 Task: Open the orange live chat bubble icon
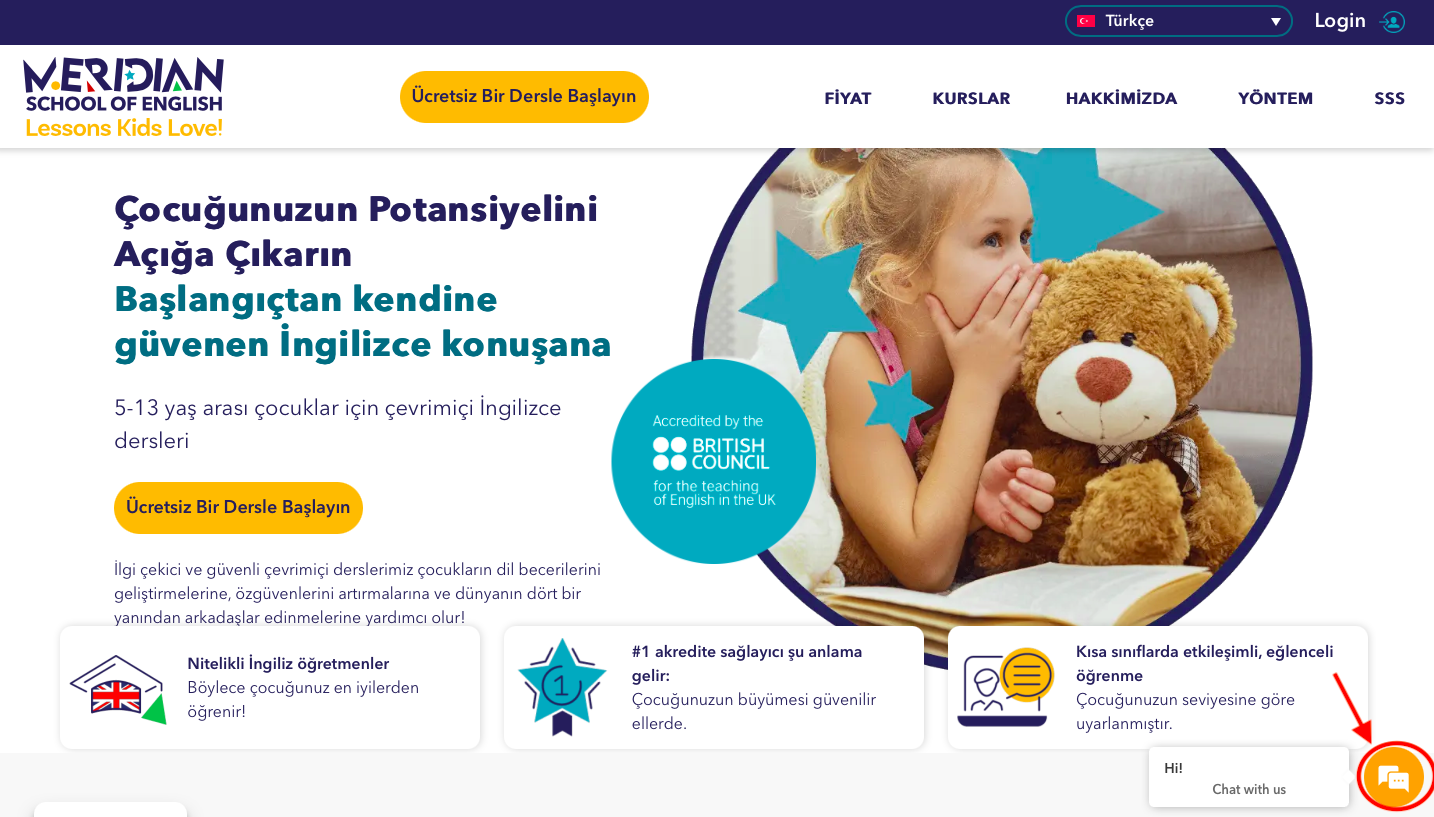(1394, 777)
